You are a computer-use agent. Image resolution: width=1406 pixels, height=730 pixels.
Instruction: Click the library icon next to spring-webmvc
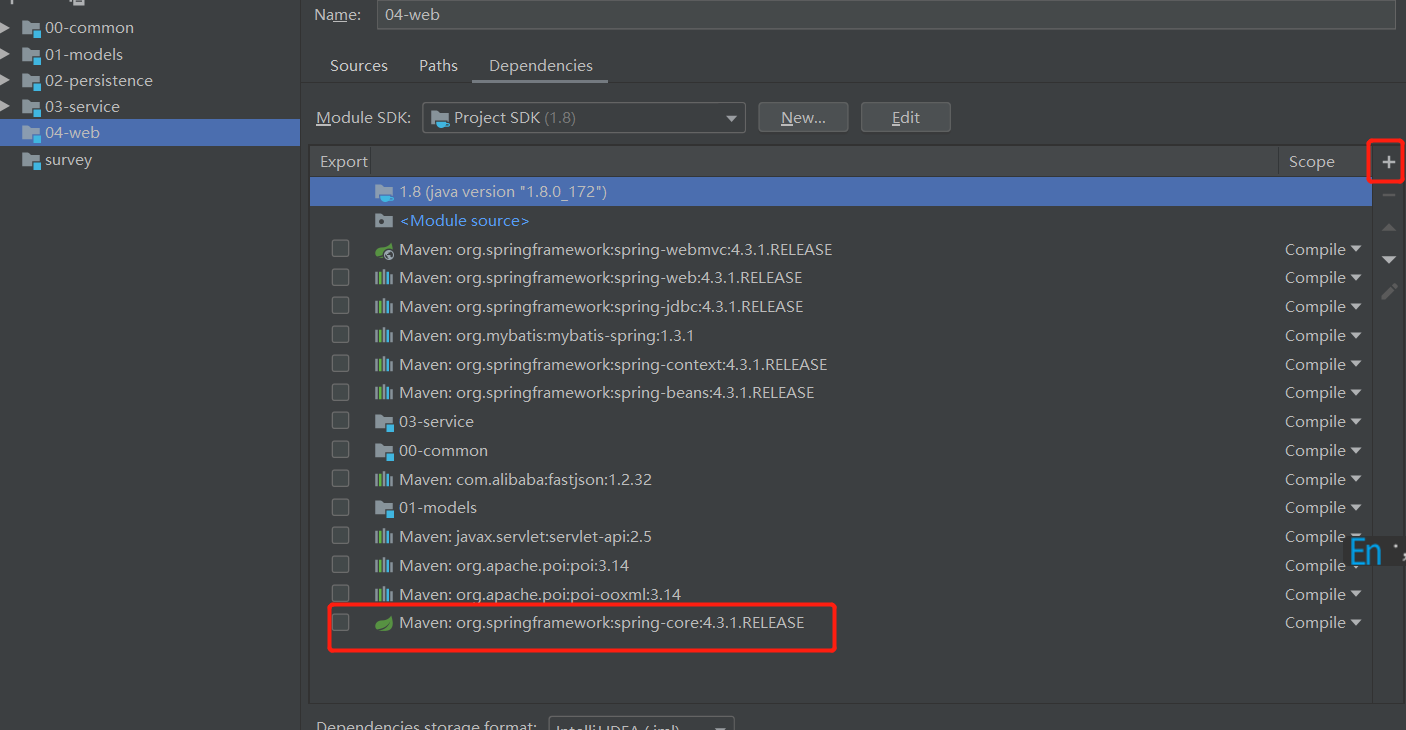[384, 248]
